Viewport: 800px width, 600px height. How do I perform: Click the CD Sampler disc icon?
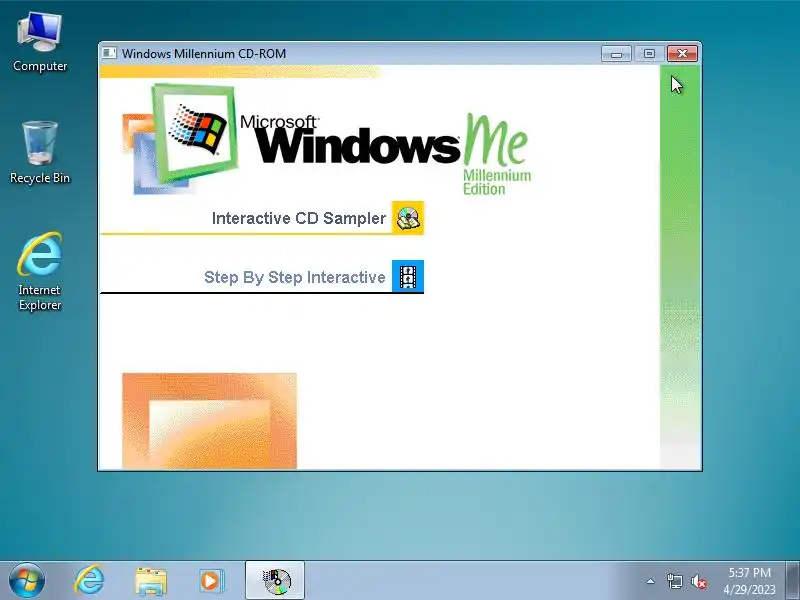click(x=408, y=218)
